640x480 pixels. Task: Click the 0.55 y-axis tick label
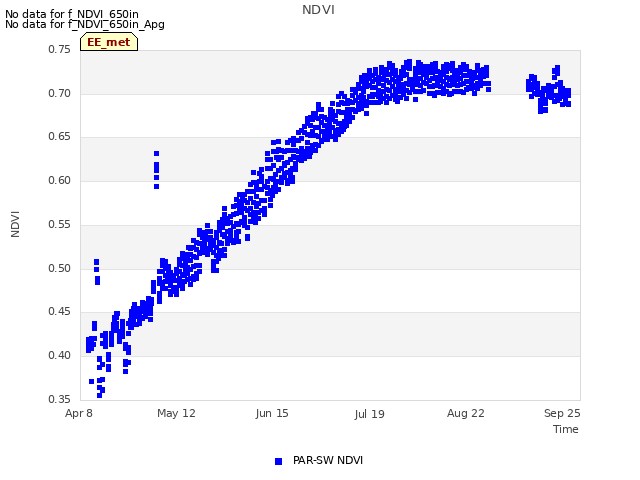[x=60, y=224]
